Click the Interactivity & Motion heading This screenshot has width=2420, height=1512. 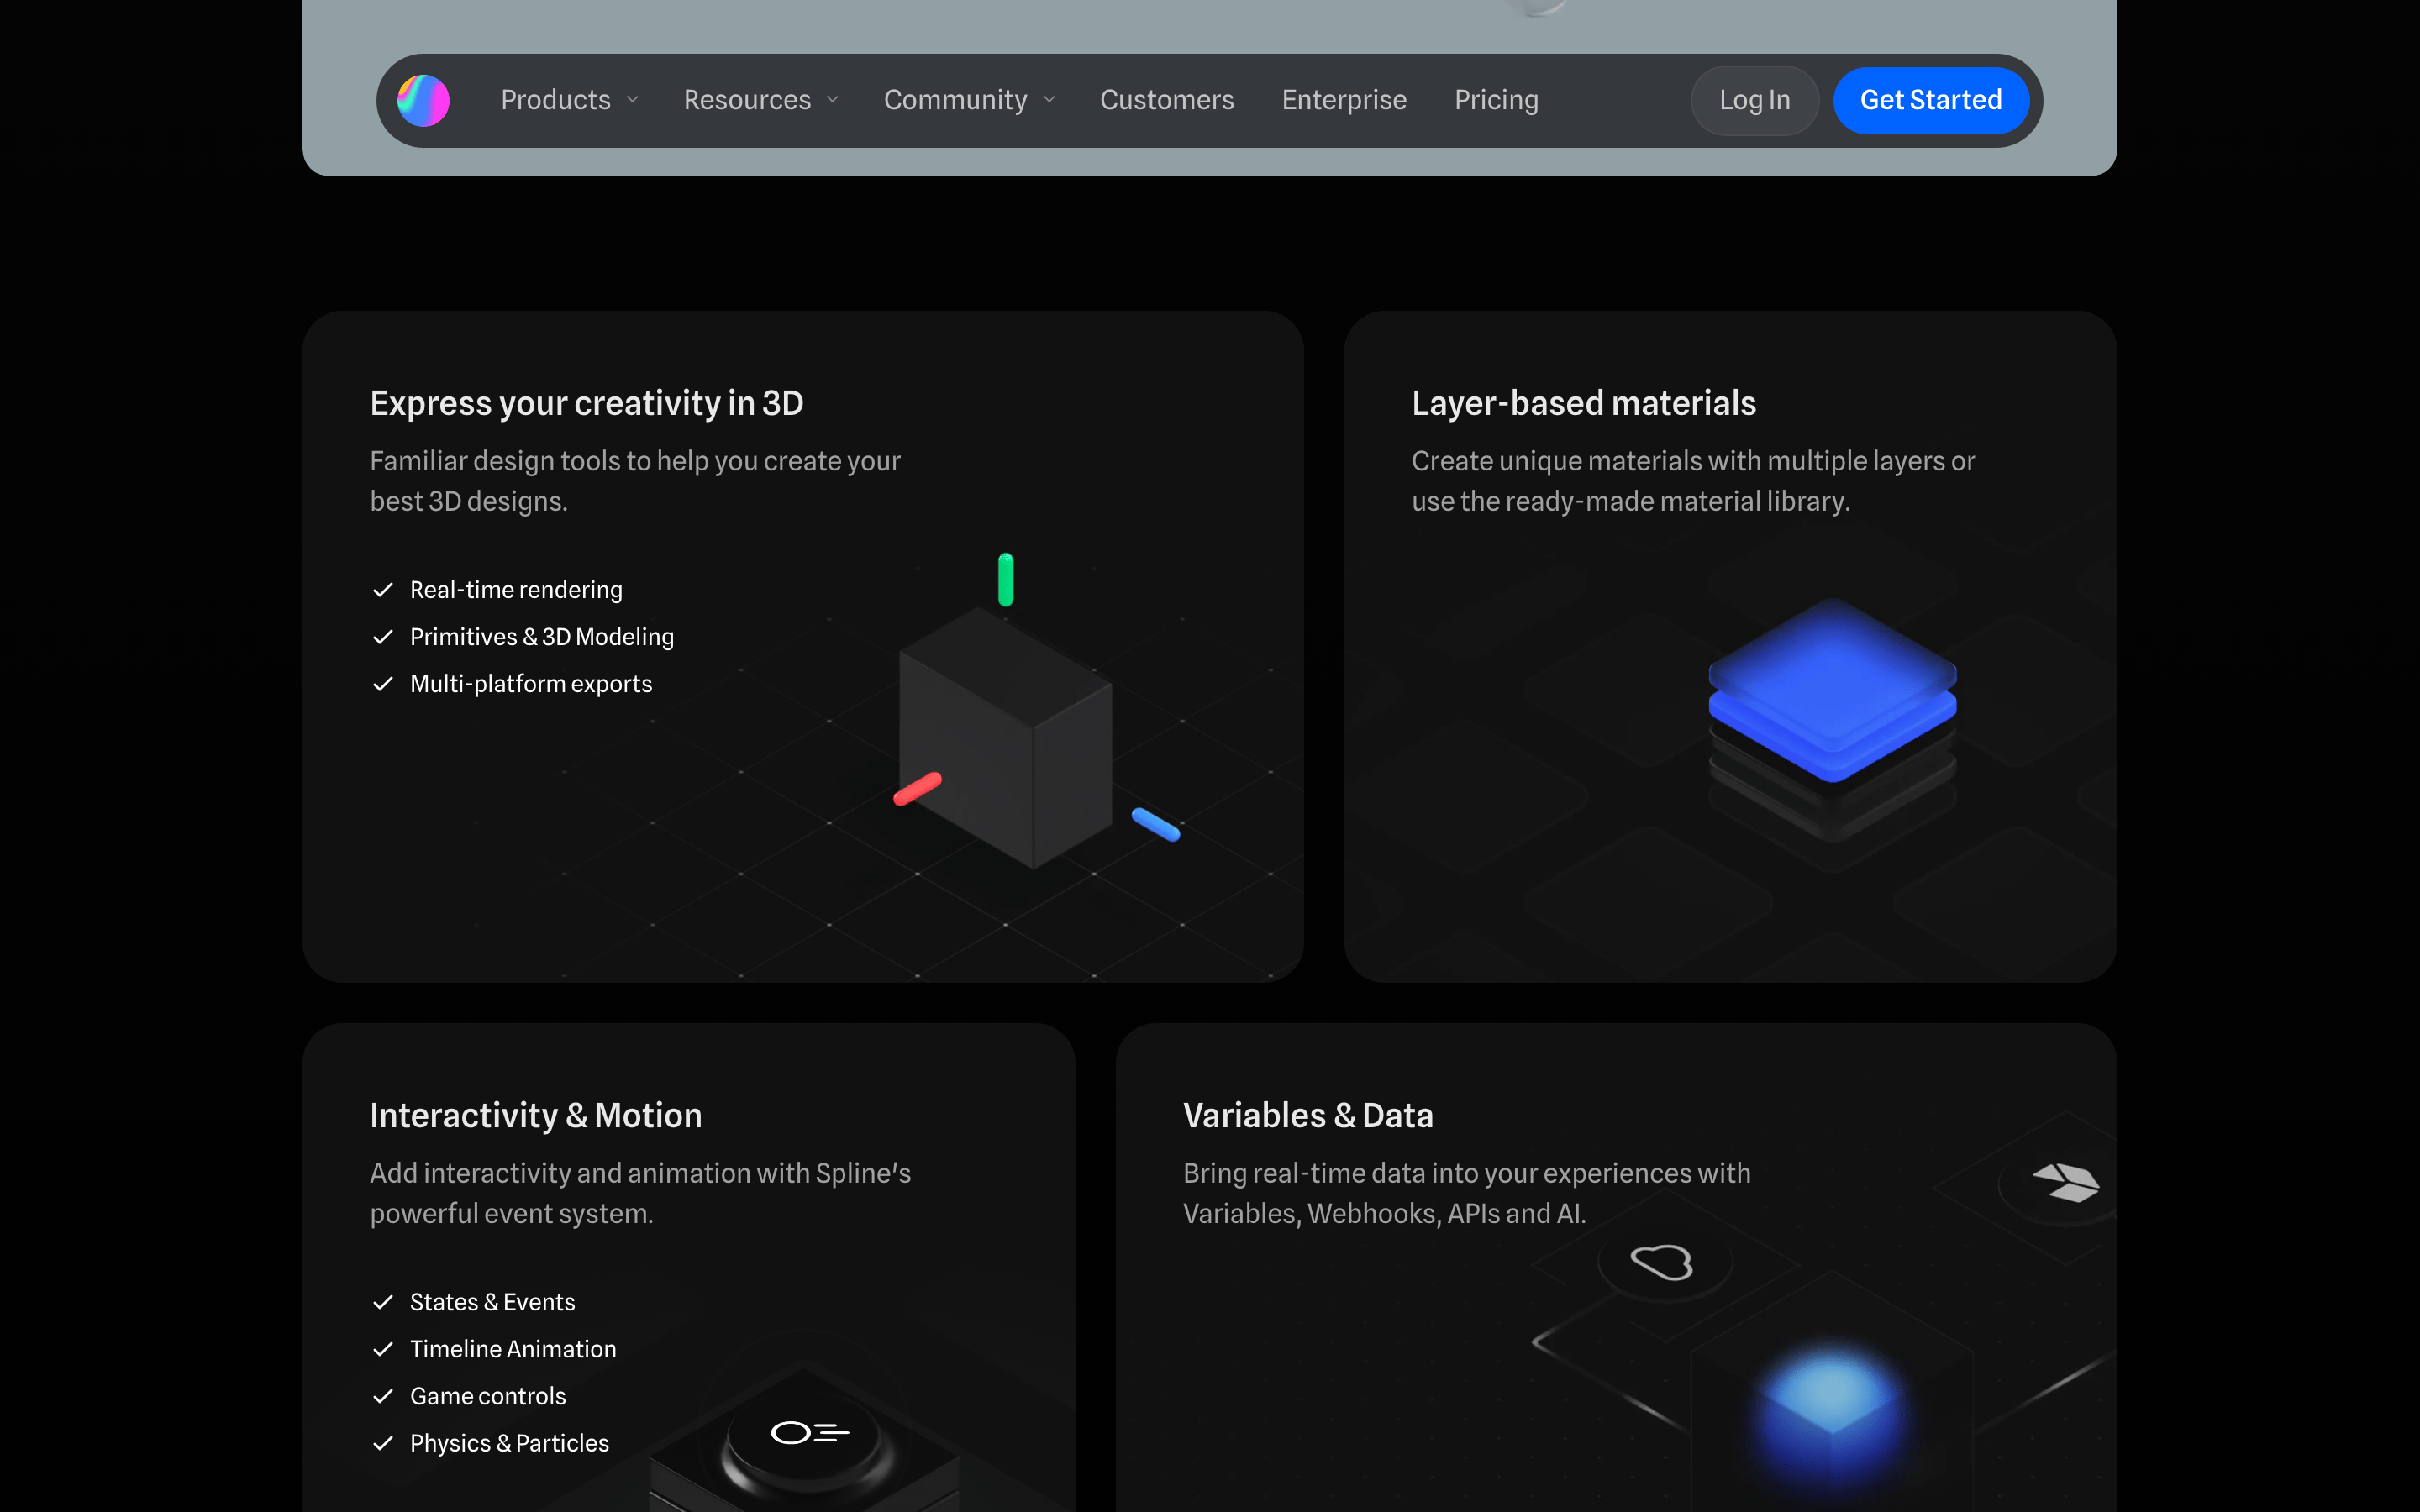click(536, 1115)
